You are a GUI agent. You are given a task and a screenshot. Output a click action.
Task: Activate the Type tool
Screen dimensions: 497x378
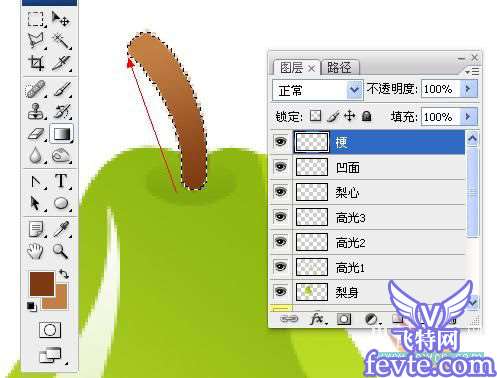pyautogui.click(x=61, y=181)
